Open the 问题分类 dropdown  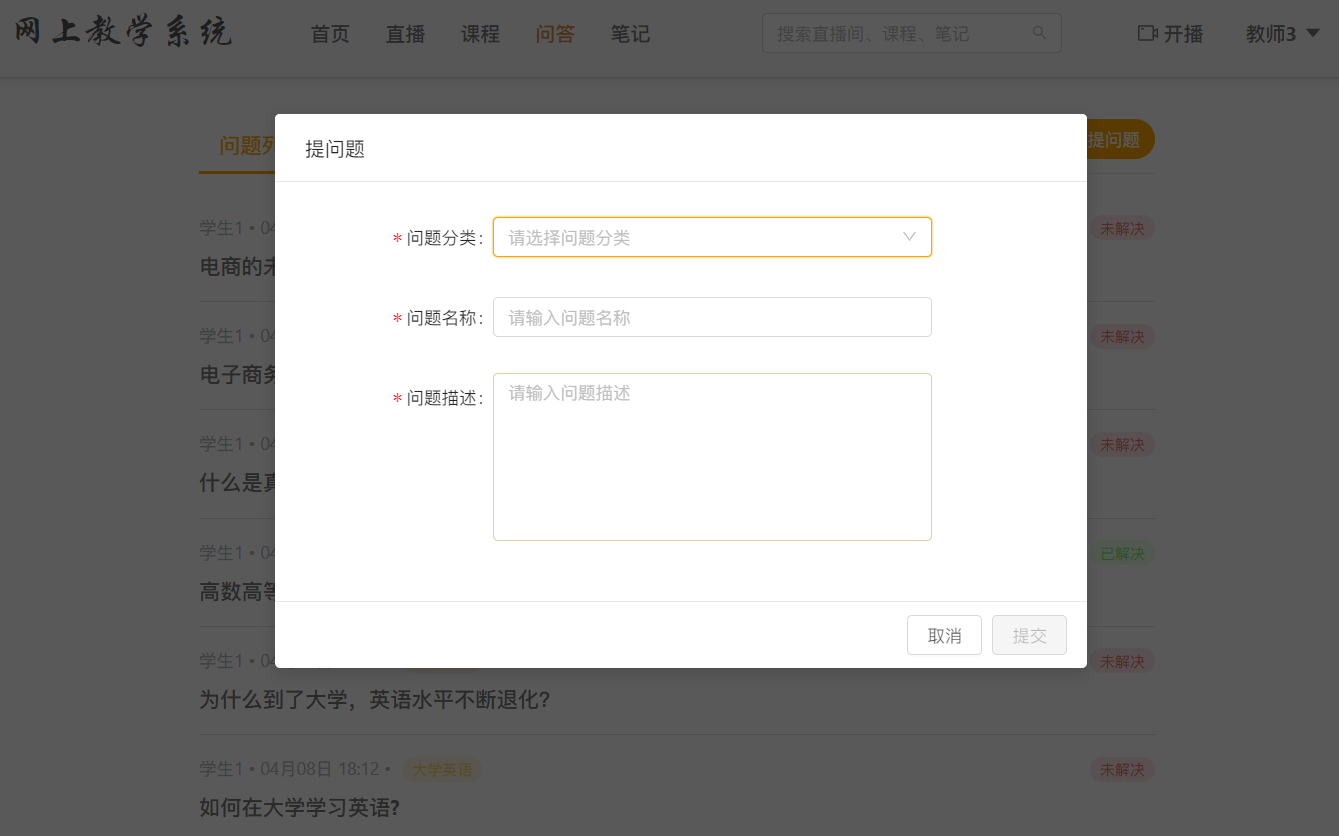pos(712,237)
